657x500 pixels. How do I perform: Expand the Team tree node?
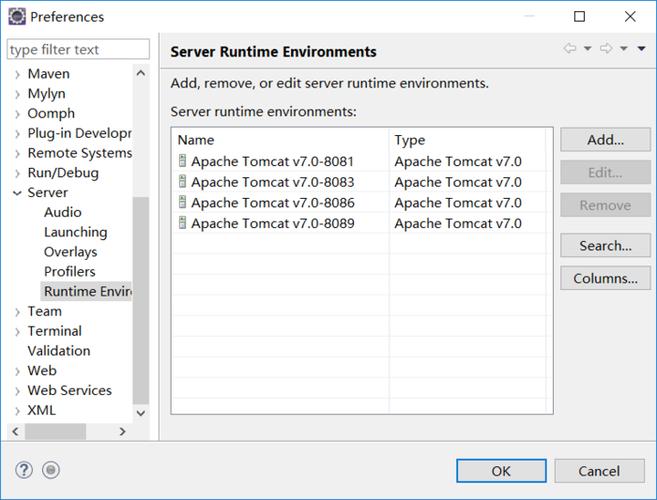(x=17, y=312)
